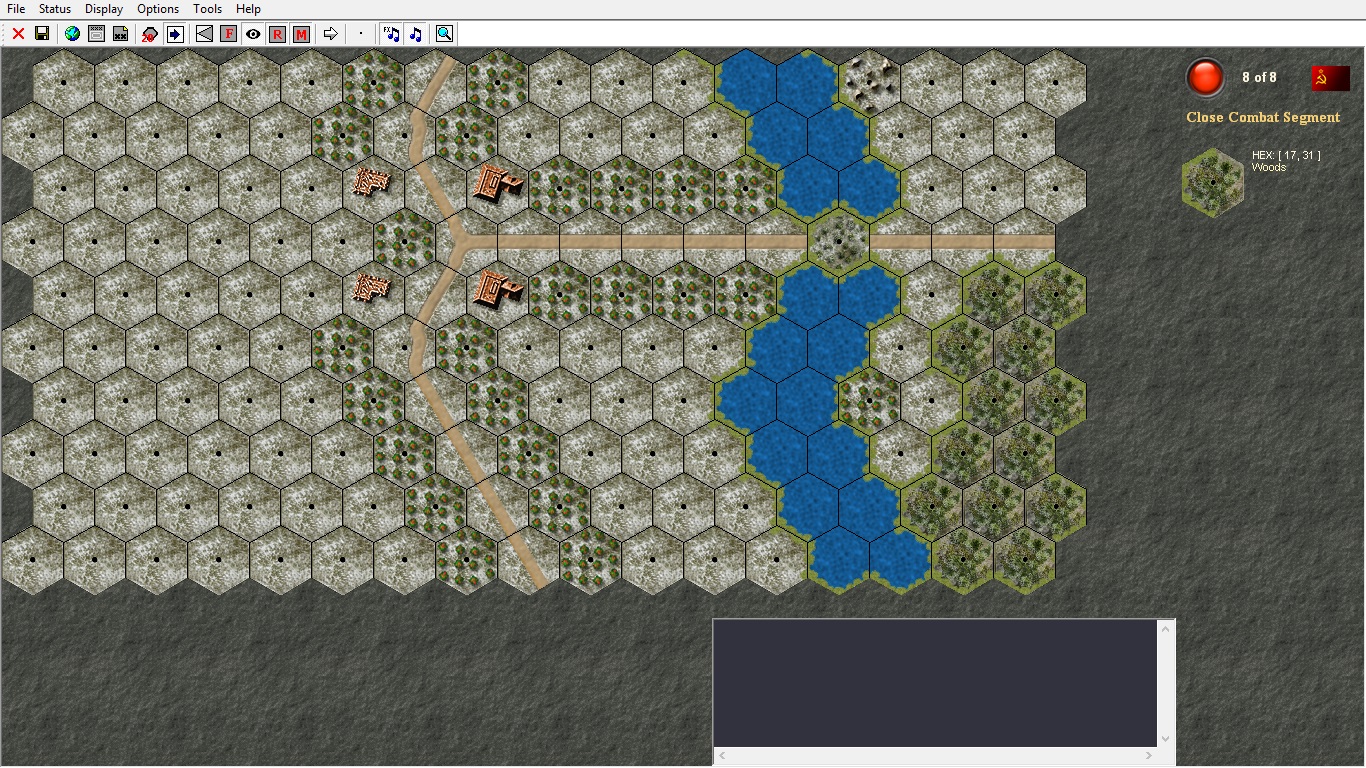Toggle sound effects with the FX note icon
Image resolution: width=1366 pixels, height=768 pixels.
pyautogui.click(x=391, y=34)
